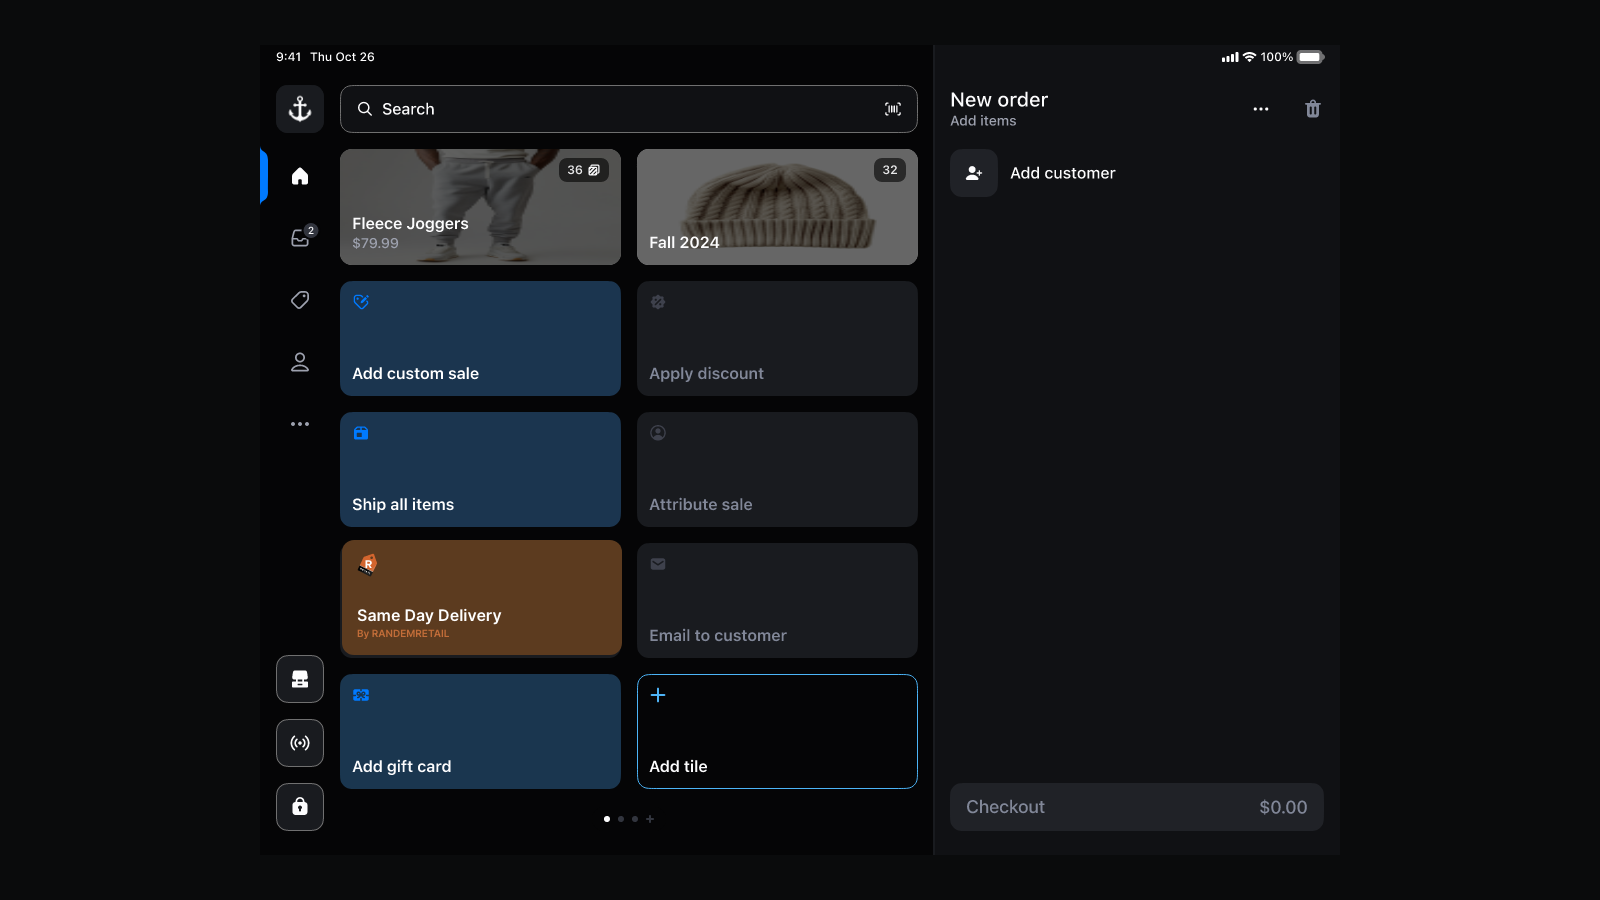This screenshot has height=900, width=1600.
Task: Open the More ellipsis in the sidebar
Action: (300, 424)
